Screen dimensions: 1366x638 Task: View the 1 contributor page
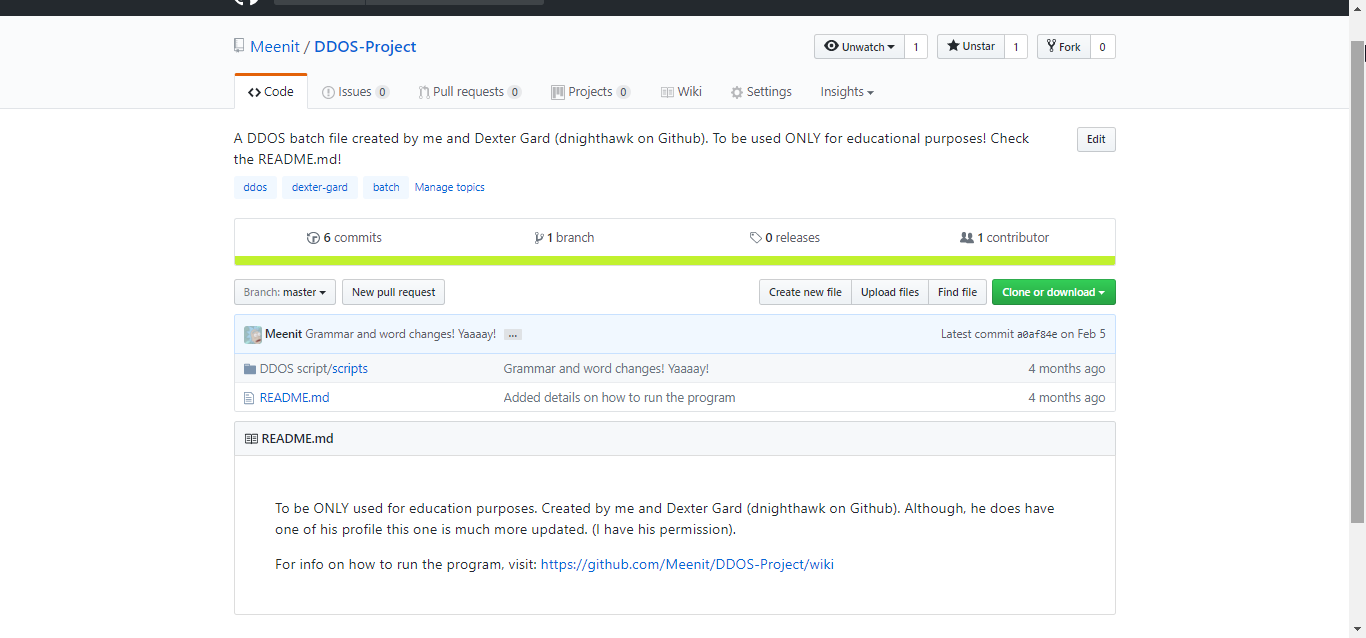pyautogui.click(x=1004, y=237)
